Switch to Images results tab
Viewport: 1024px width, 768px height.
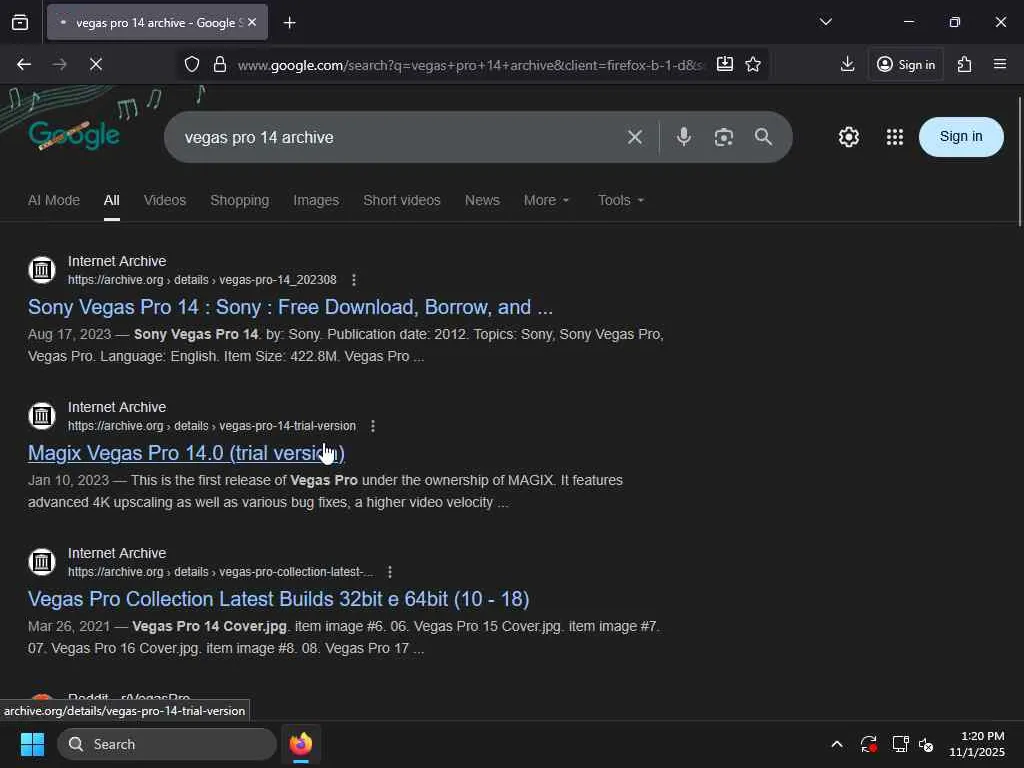pyautogui.click(x=316, y=200)
